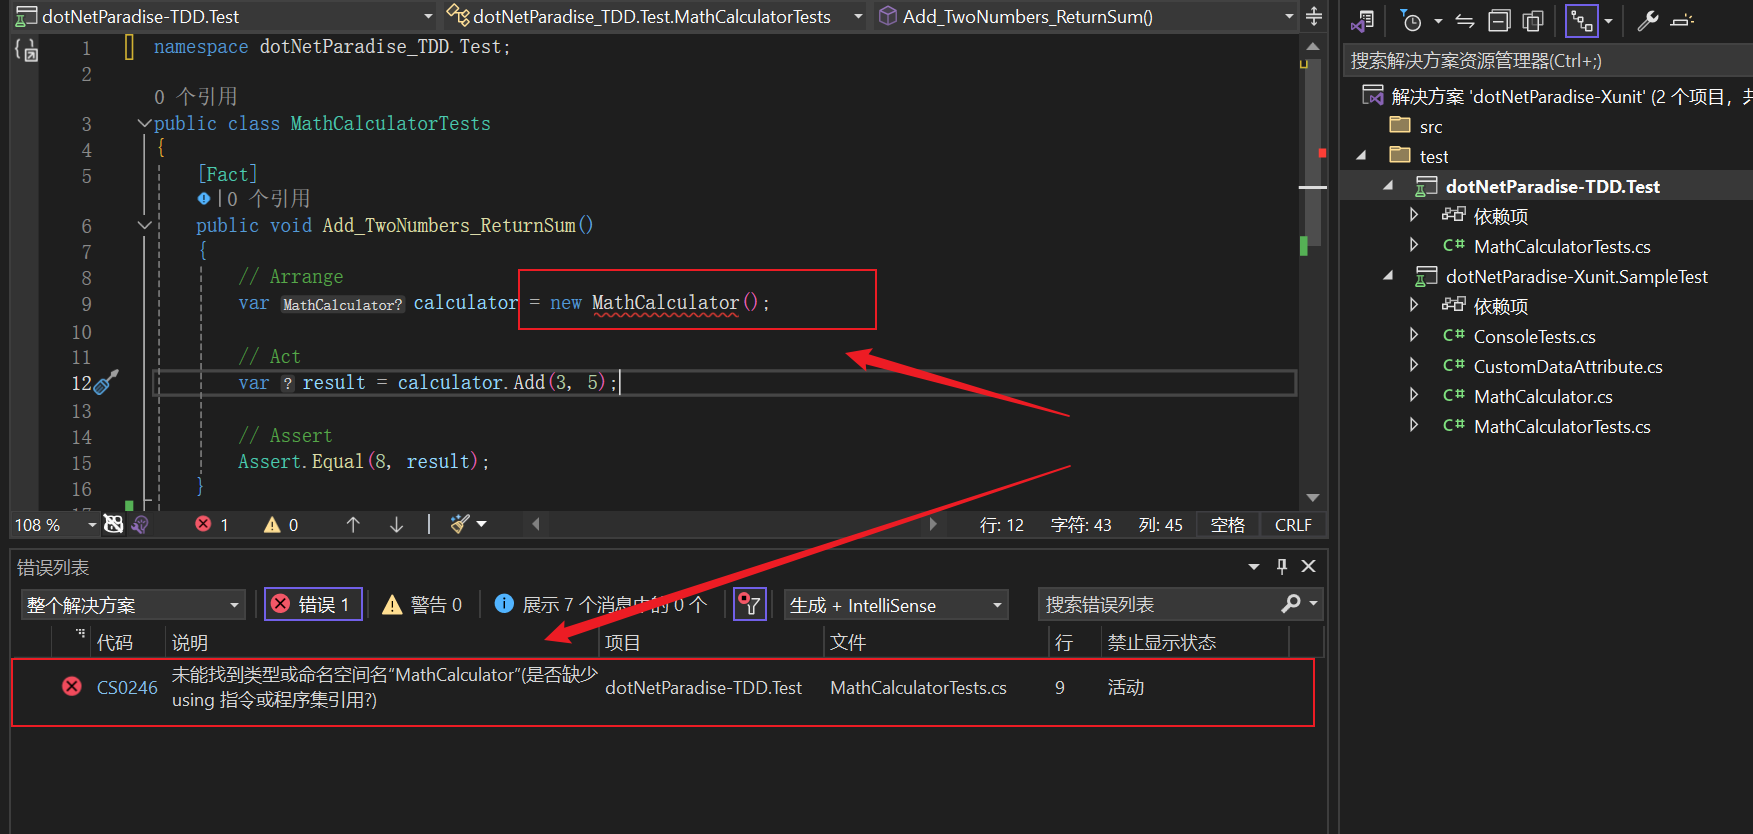Toggle the file nesting view button
Viewport: 1753px width, 834px height.
[x=1582, y=20]
